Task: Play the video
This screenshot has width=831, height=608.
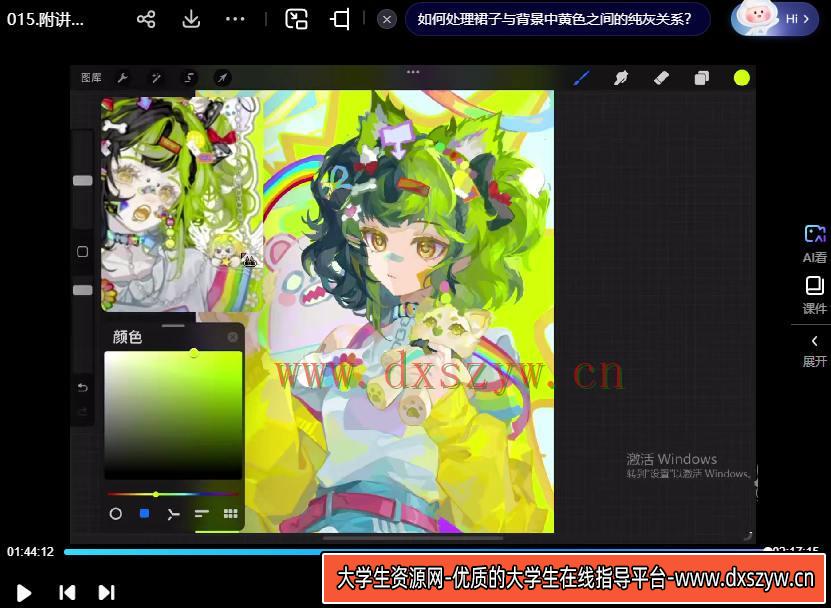Action: coord(24,592)
